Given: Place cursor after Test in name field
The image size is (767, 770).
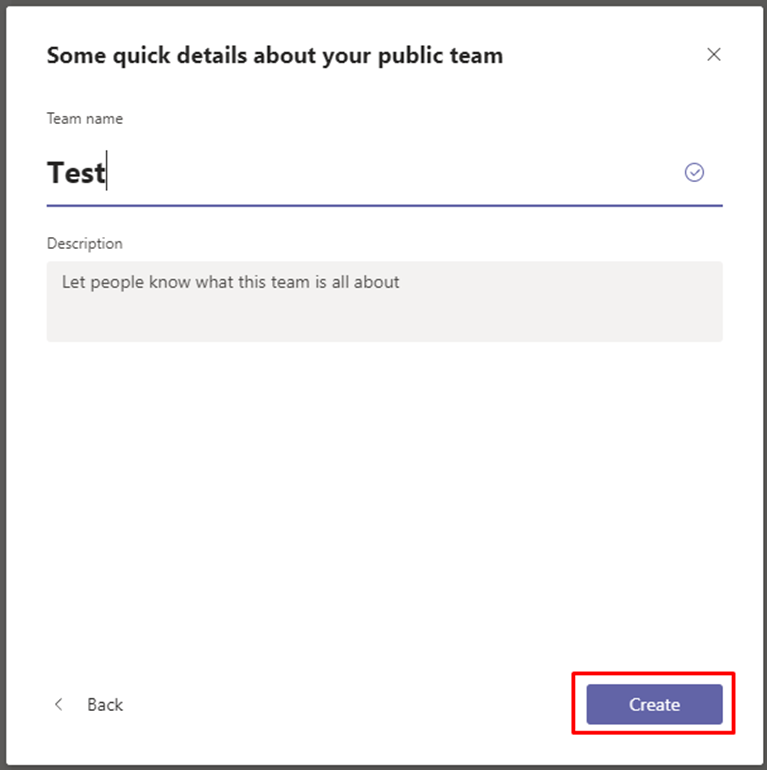Looking at the screenshot, I should (107, 171).
